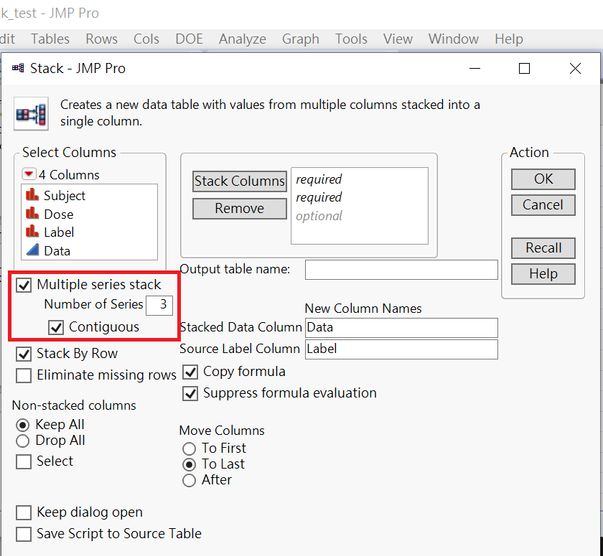Image resolution: width=603 pixels, height=556 pixels.
Task: Toggle the Contiguous checkbox
Action: pyautogui.click(x=56, y=327)
